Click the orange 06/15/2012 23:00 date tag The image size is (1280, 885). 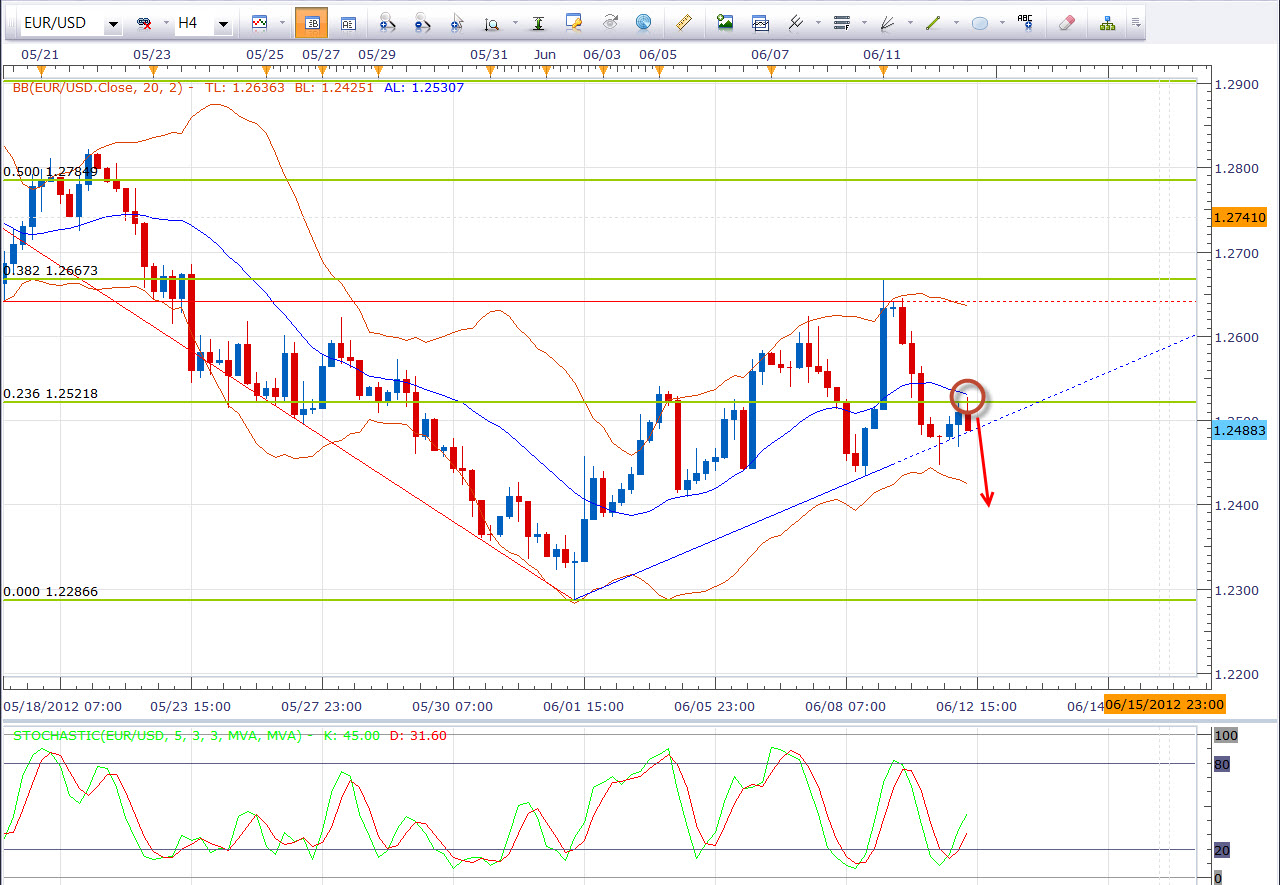click(1164, 706)
